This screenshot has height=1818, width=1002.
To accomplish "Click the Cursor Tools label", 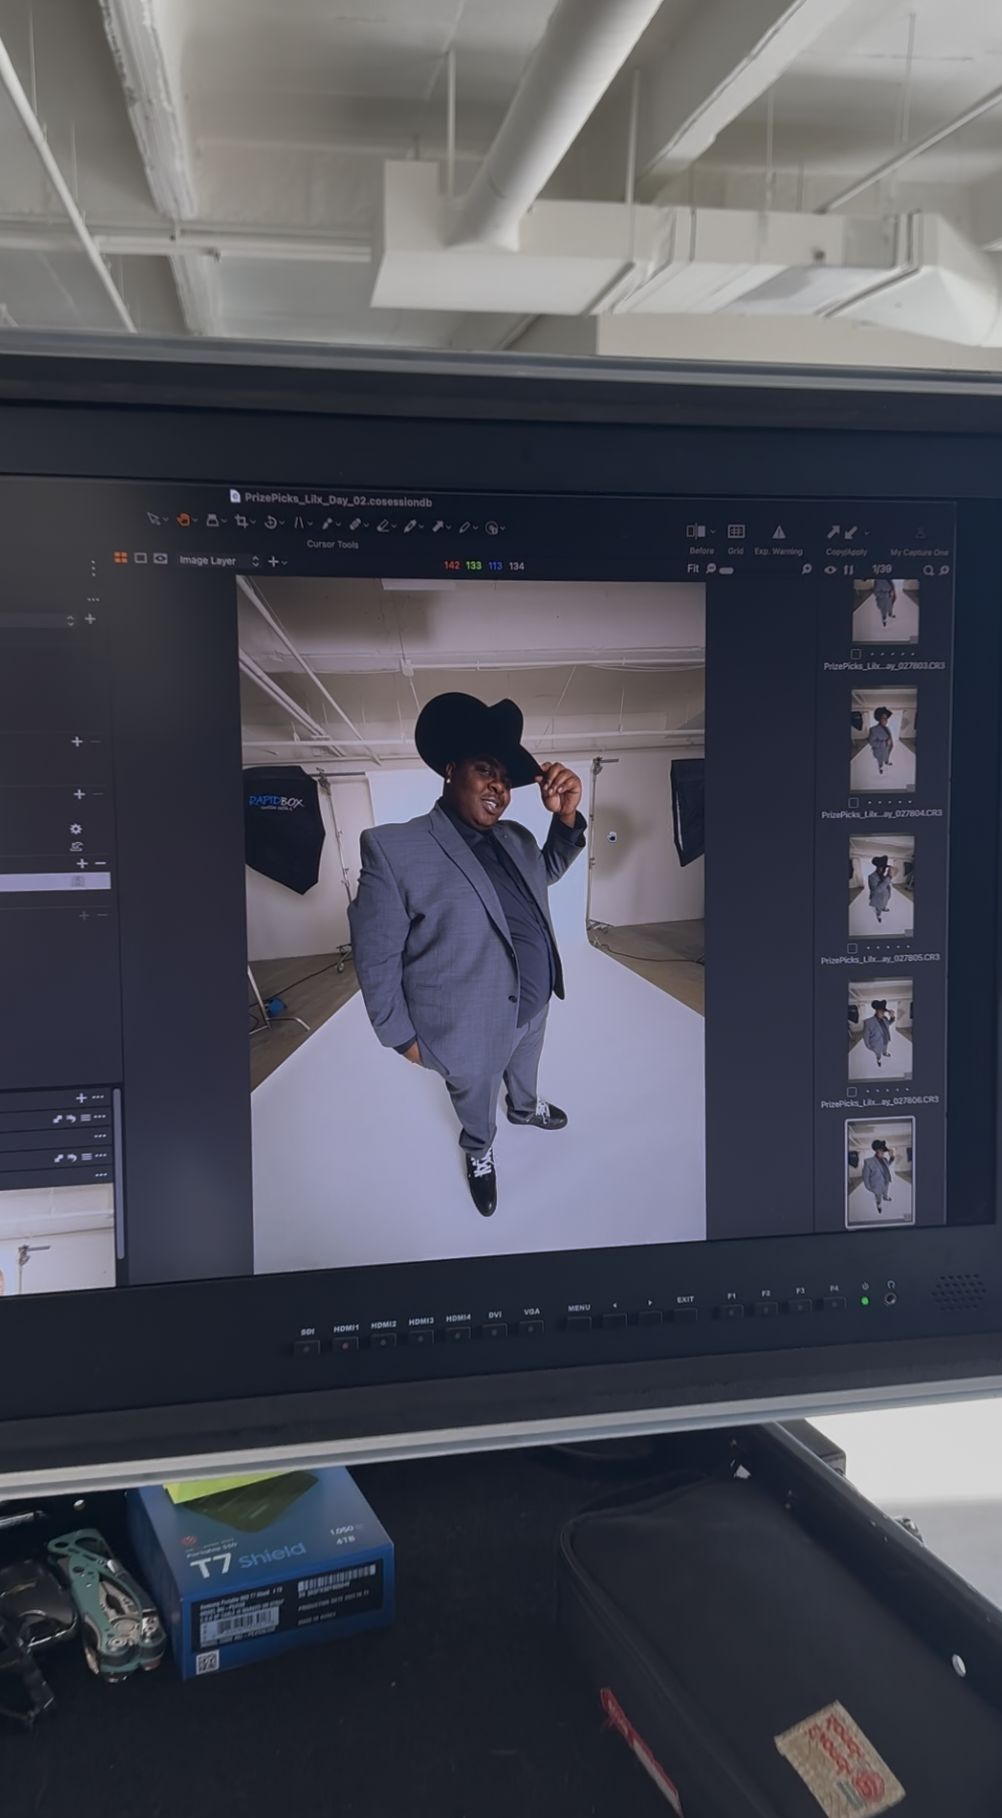I will (x=332, y=545).
